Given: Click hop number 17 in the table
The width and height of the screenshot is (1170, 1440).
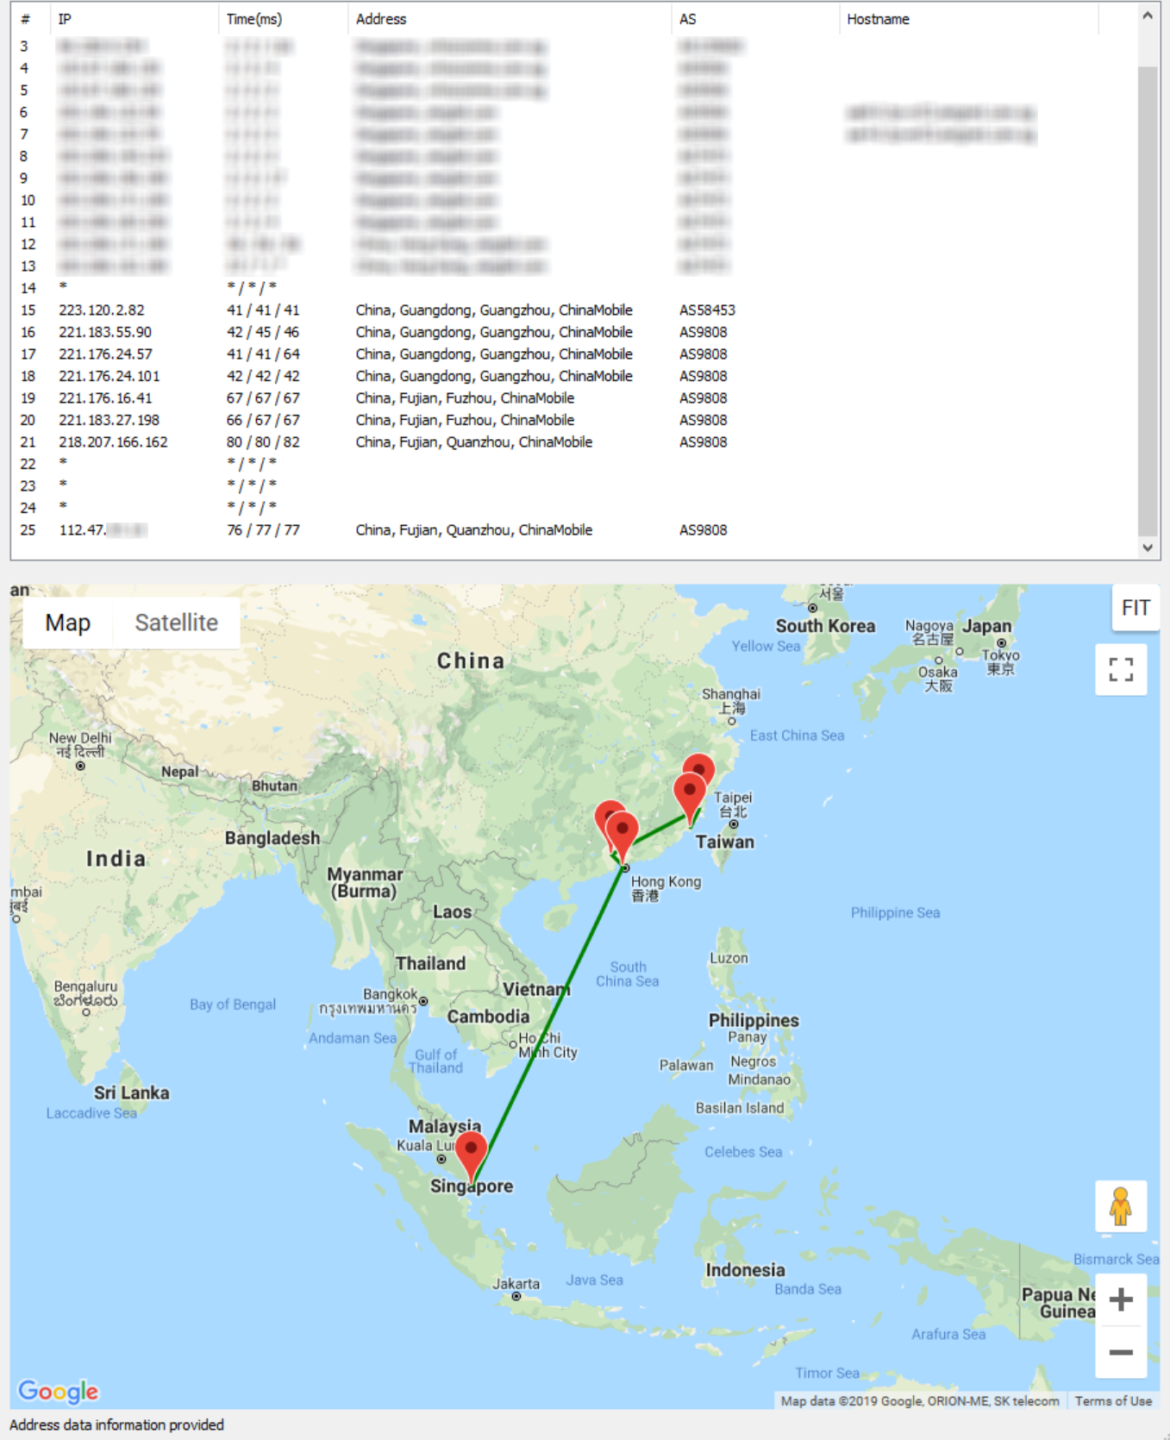Looking at the screenshot, I should (x=28, y=354).
